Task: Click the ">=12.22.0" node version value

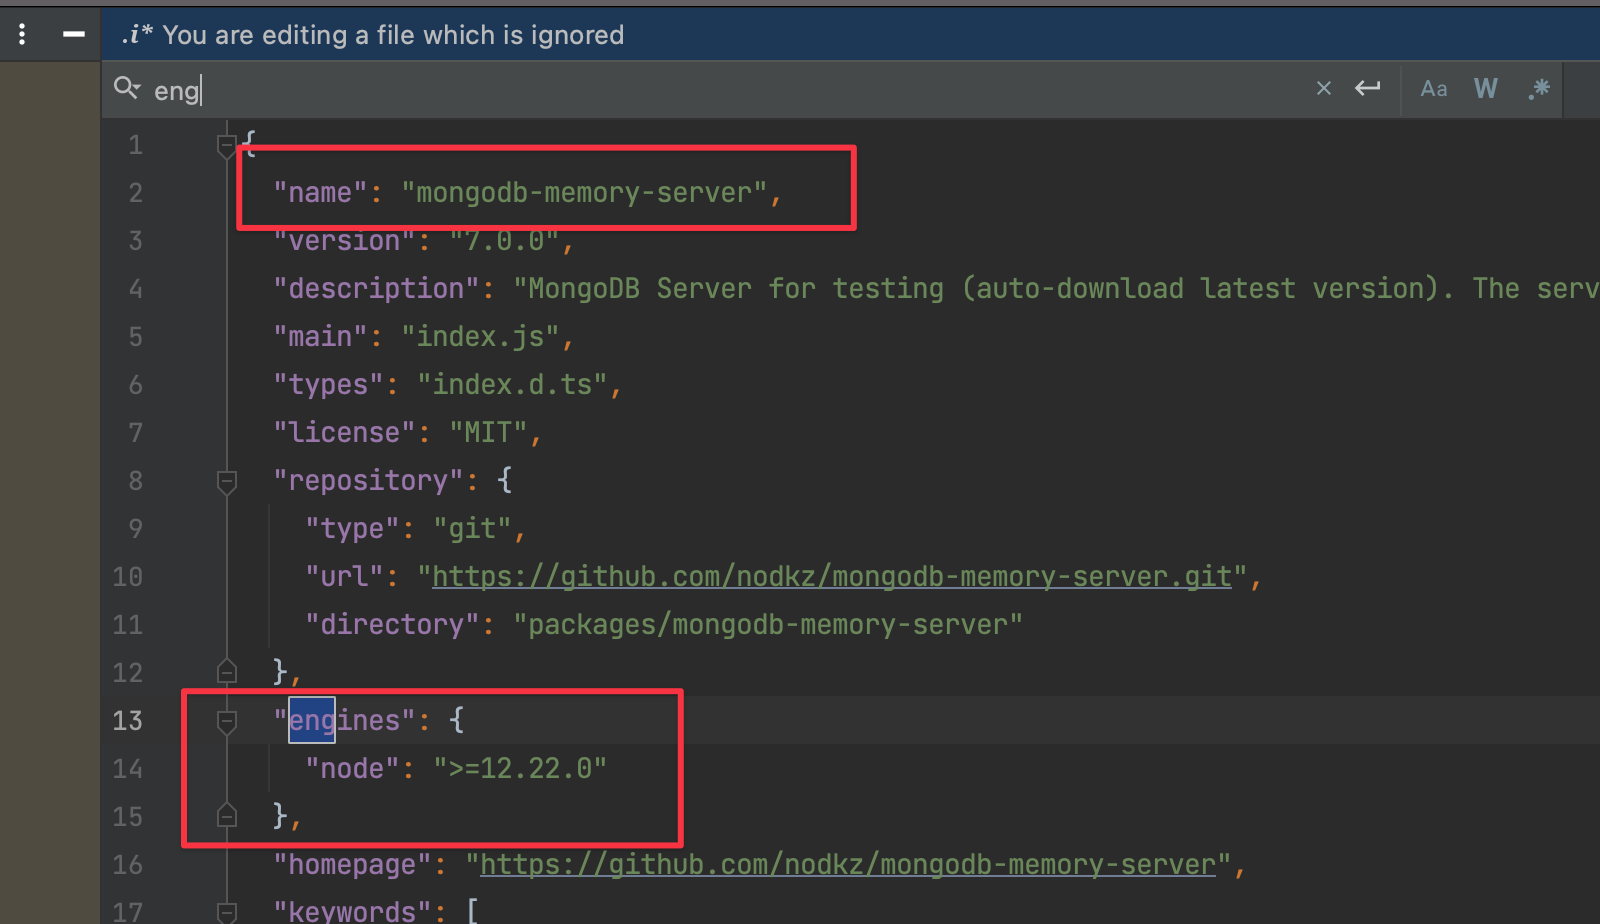Action: click(520, 769)
